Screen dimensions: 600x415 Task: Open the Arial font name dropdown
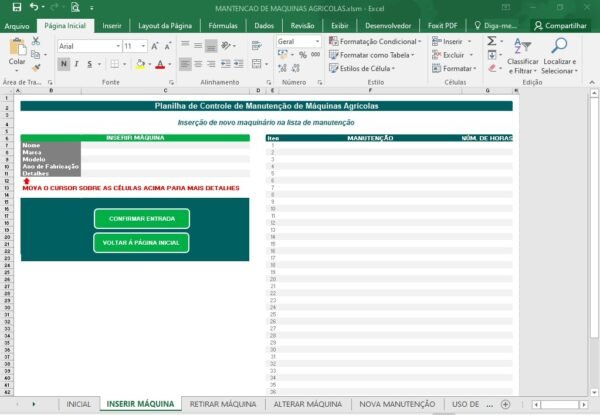(x=118, y=46)
